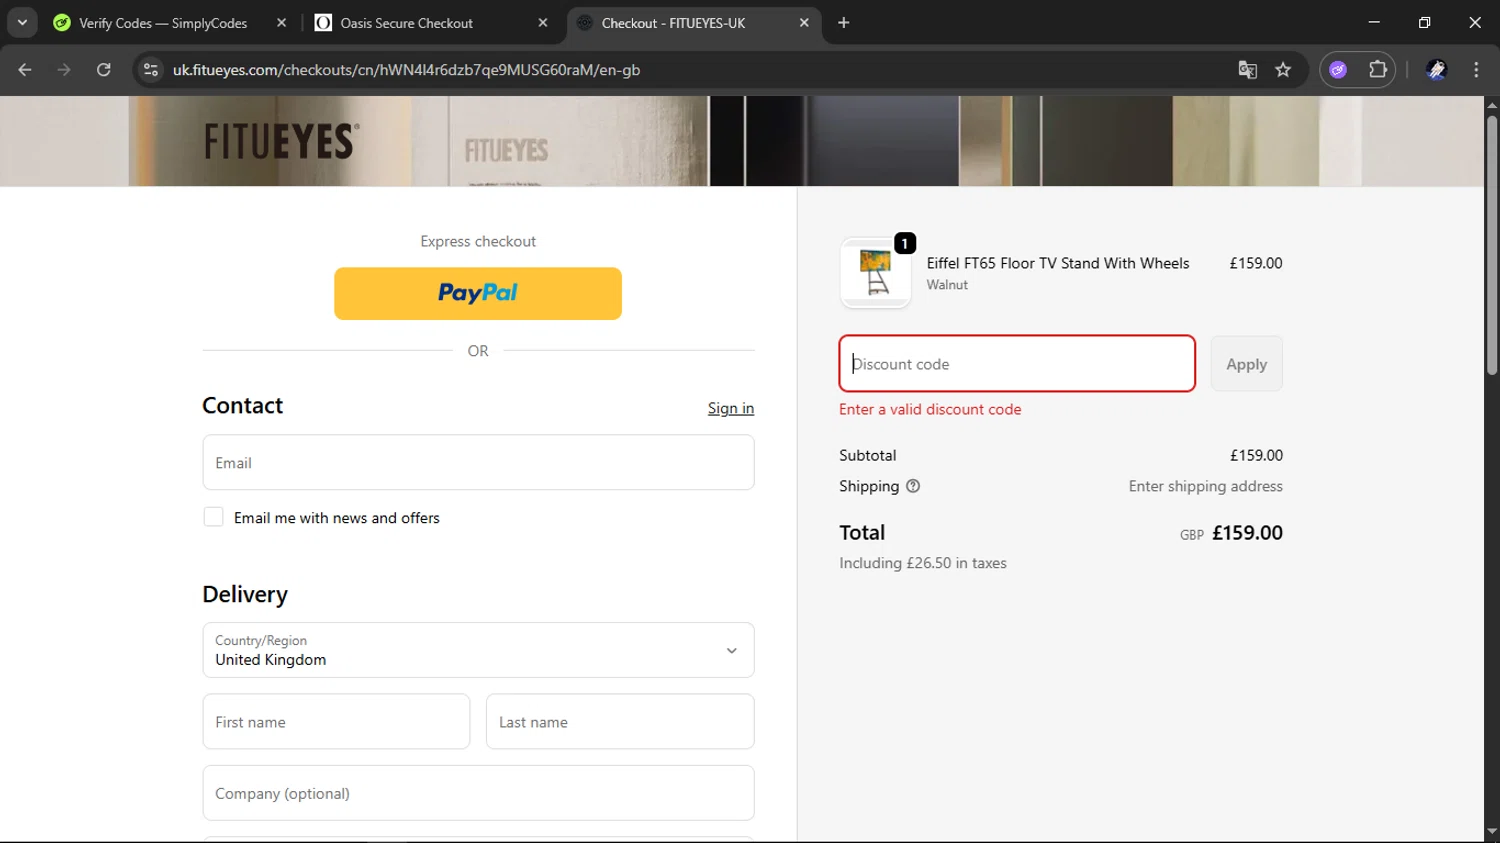Check Email me with news and offers

pos(213,517)
